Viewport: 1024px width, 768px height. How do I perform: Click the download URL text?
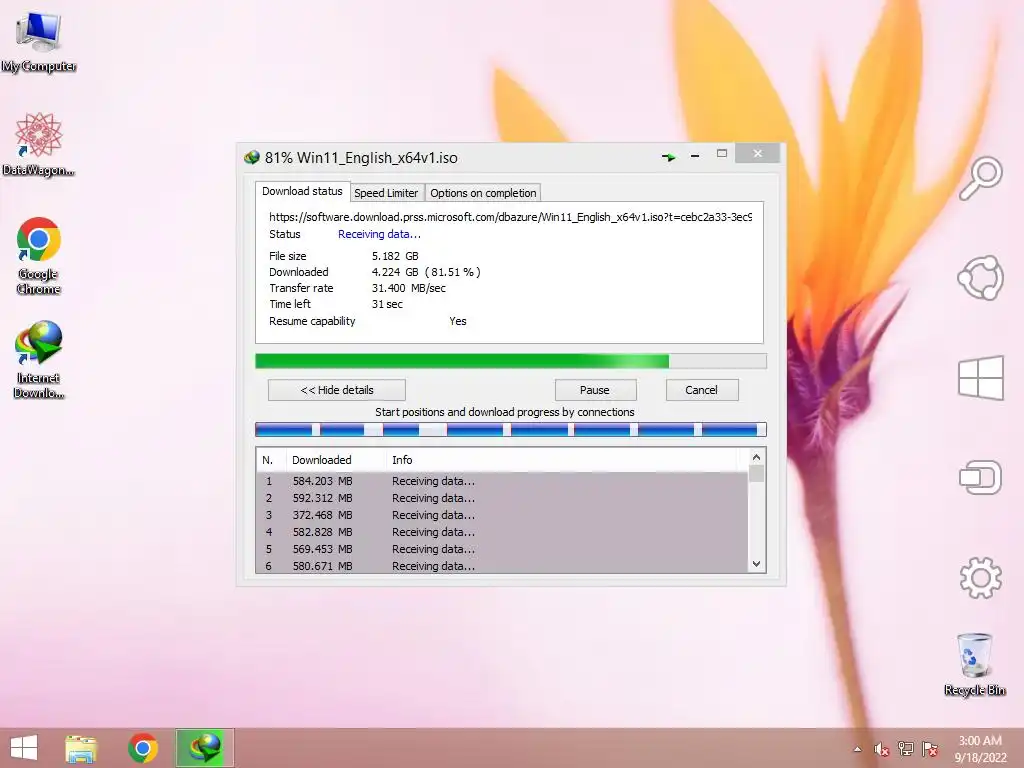511,217
